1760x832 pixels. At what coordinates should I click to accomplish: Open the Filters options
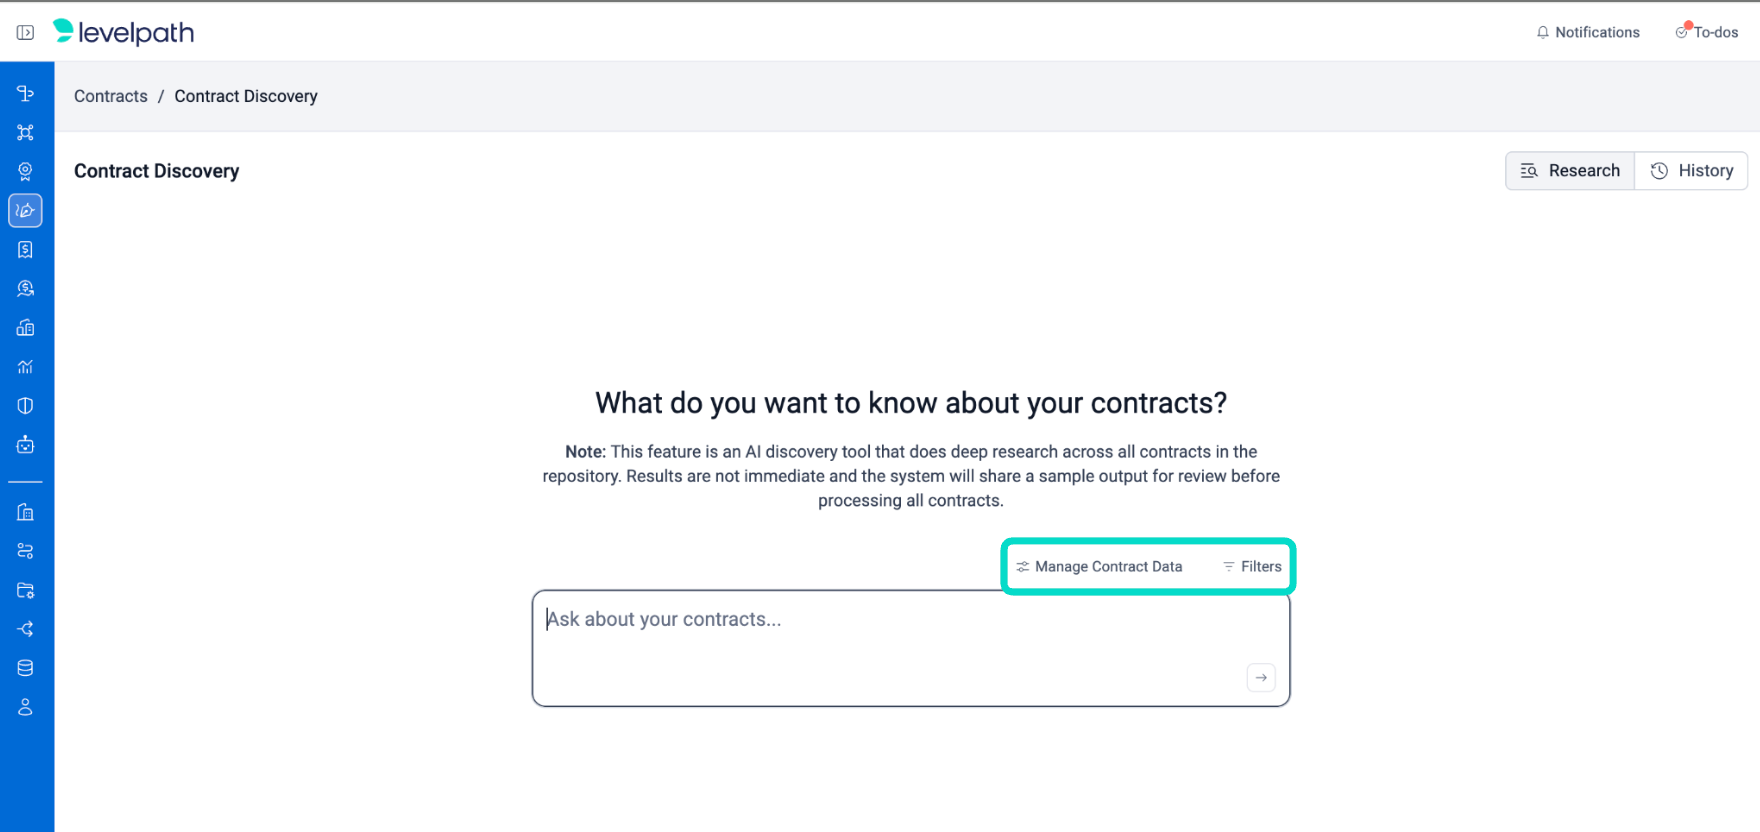tap(1252, 566)
